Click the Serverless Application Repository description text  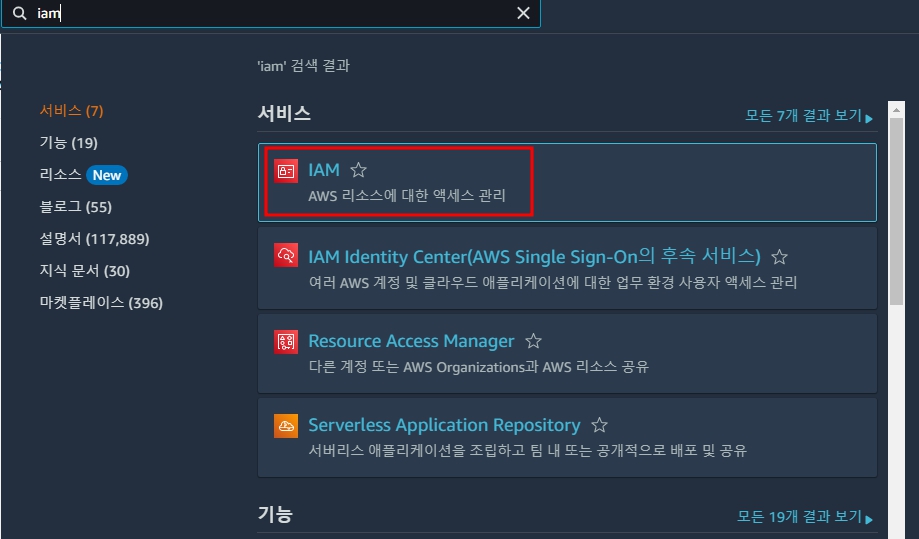point(527,451)
